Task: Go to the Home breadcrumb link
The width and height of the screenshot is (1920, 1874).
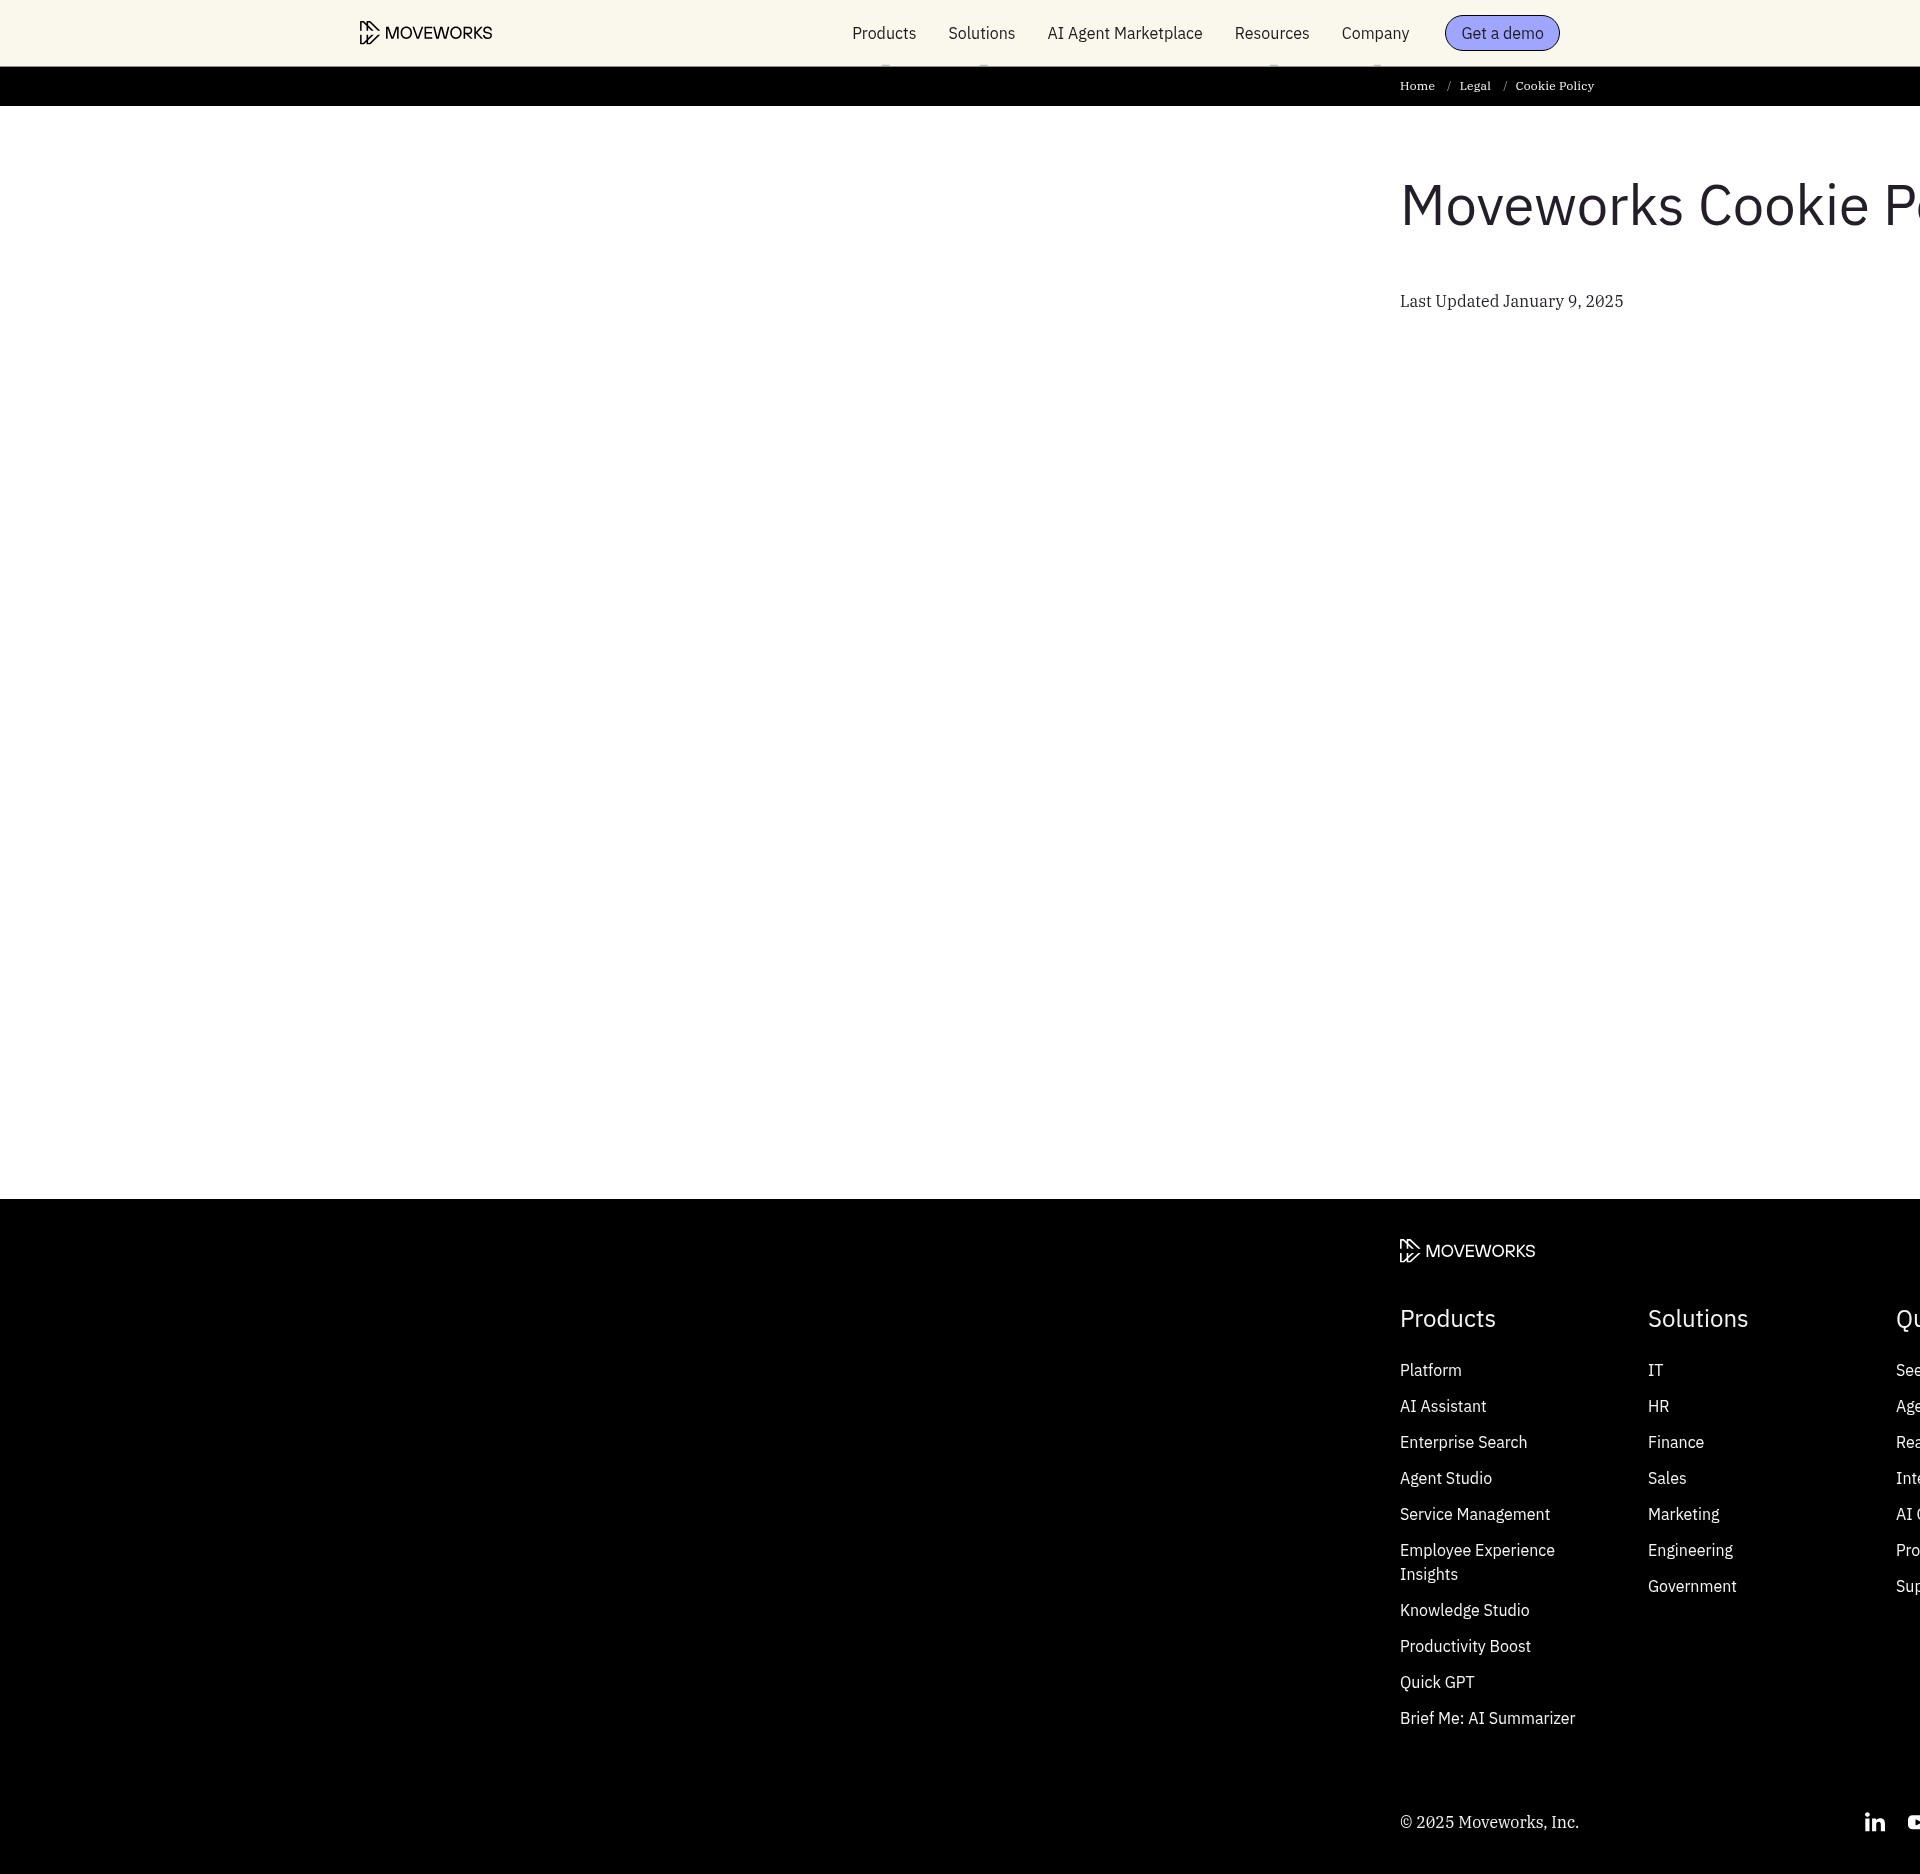Action: pos(1417,86)
